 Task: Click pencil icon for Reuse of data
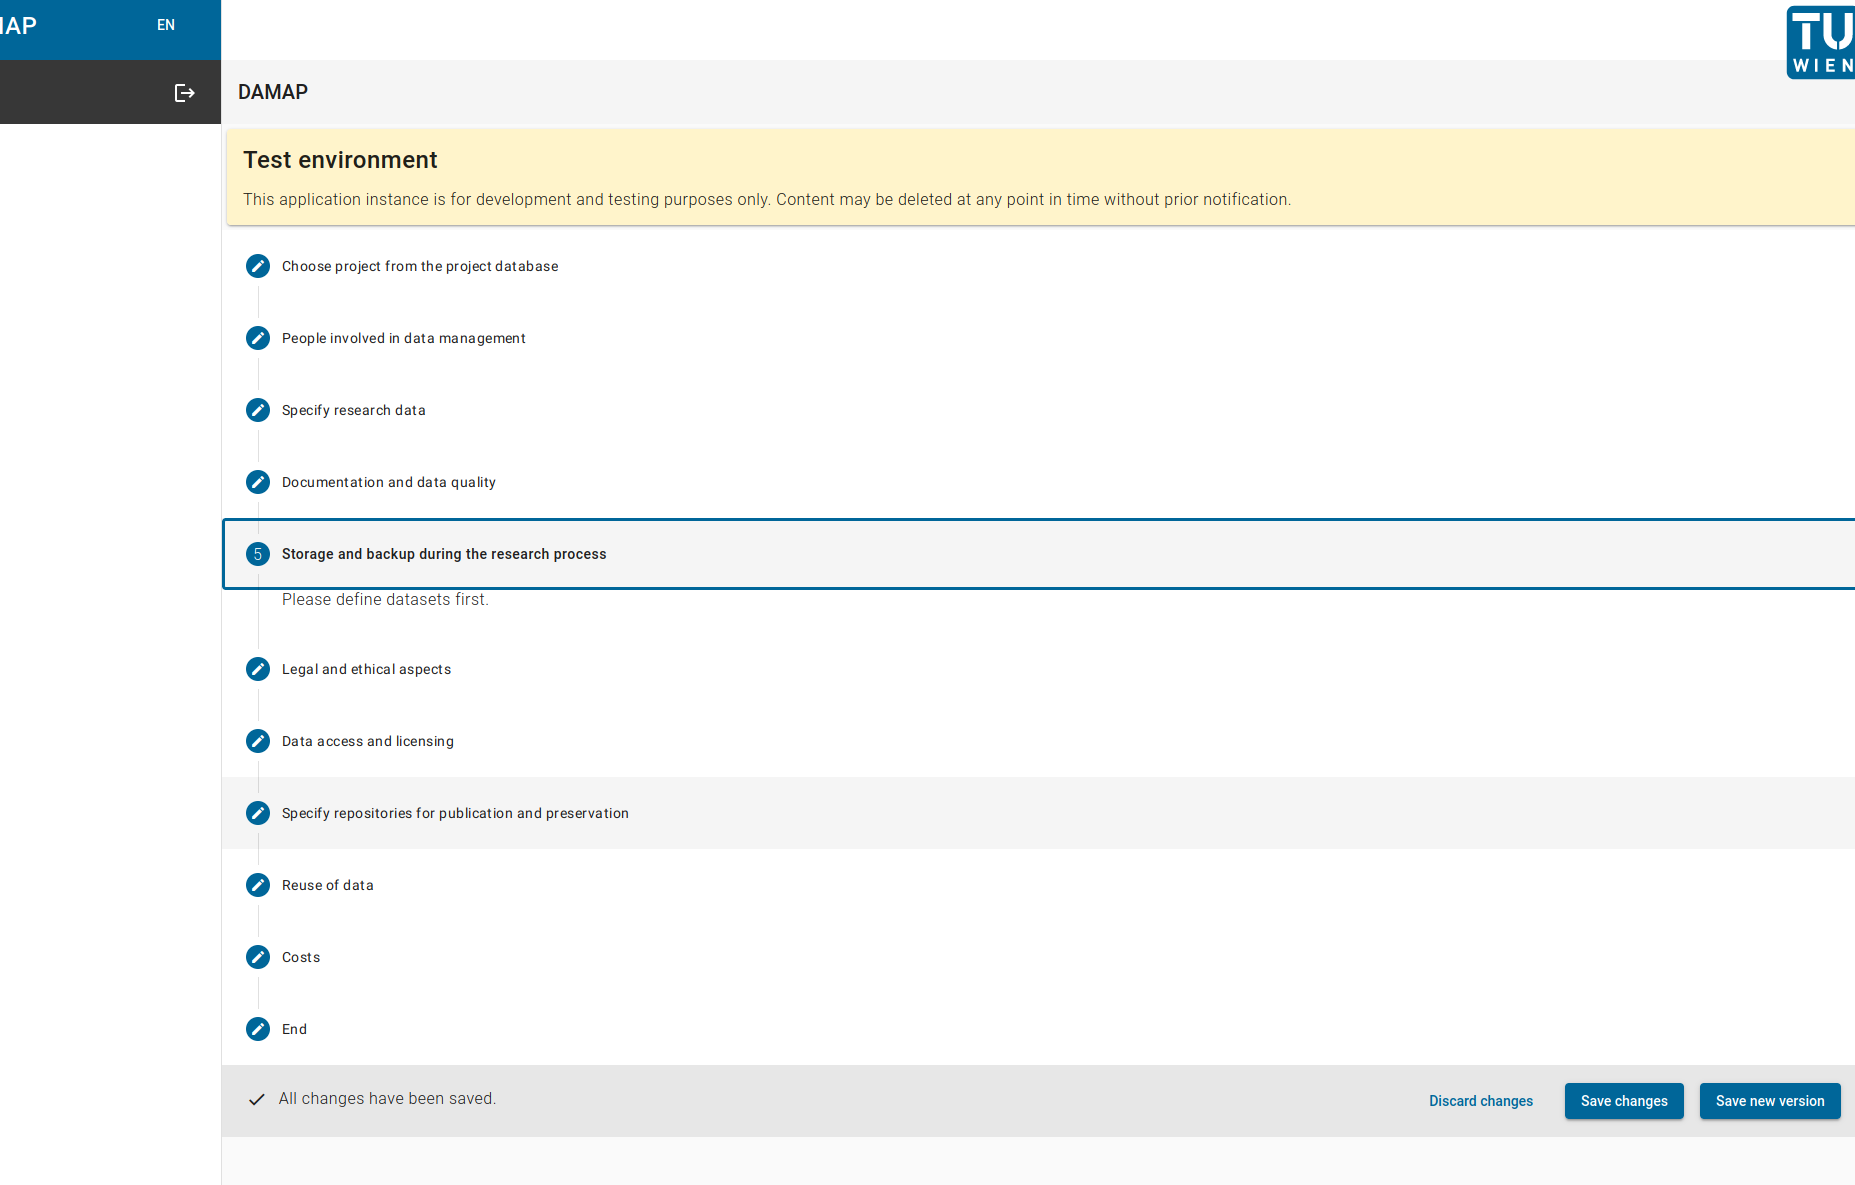[258, 885]
